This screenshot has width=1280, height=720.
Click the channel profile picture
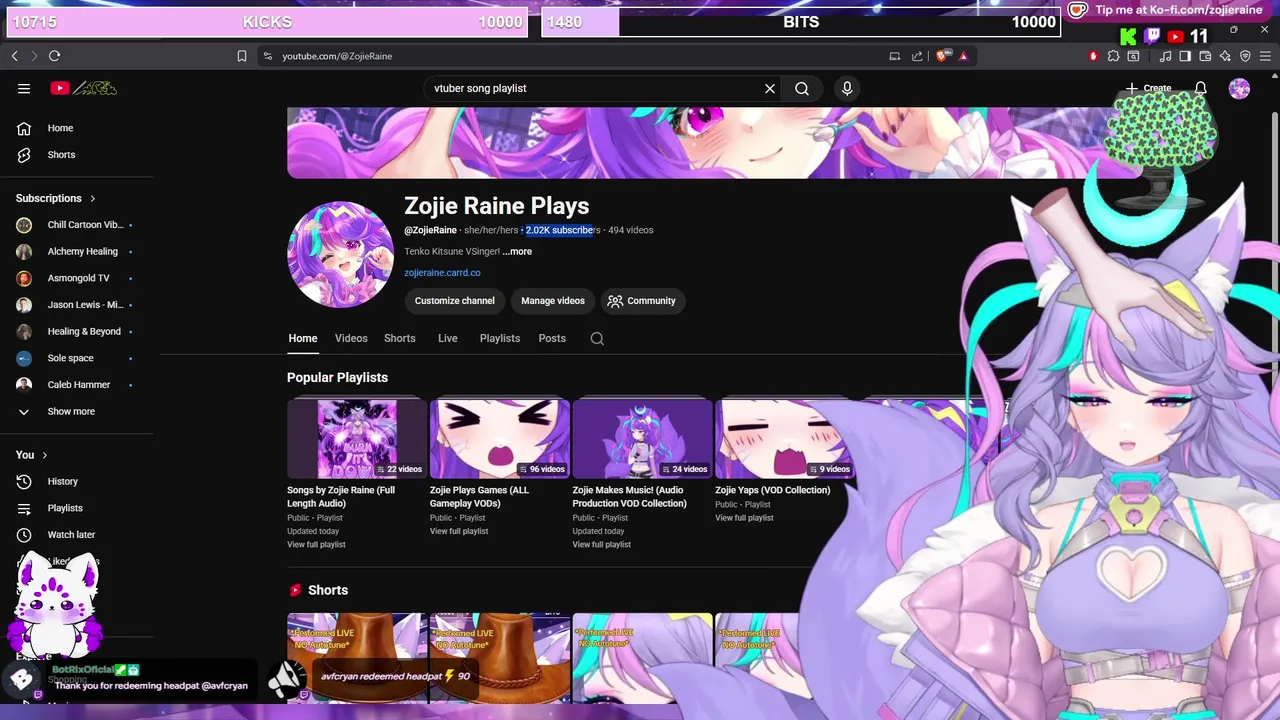[x=340, y=254]
